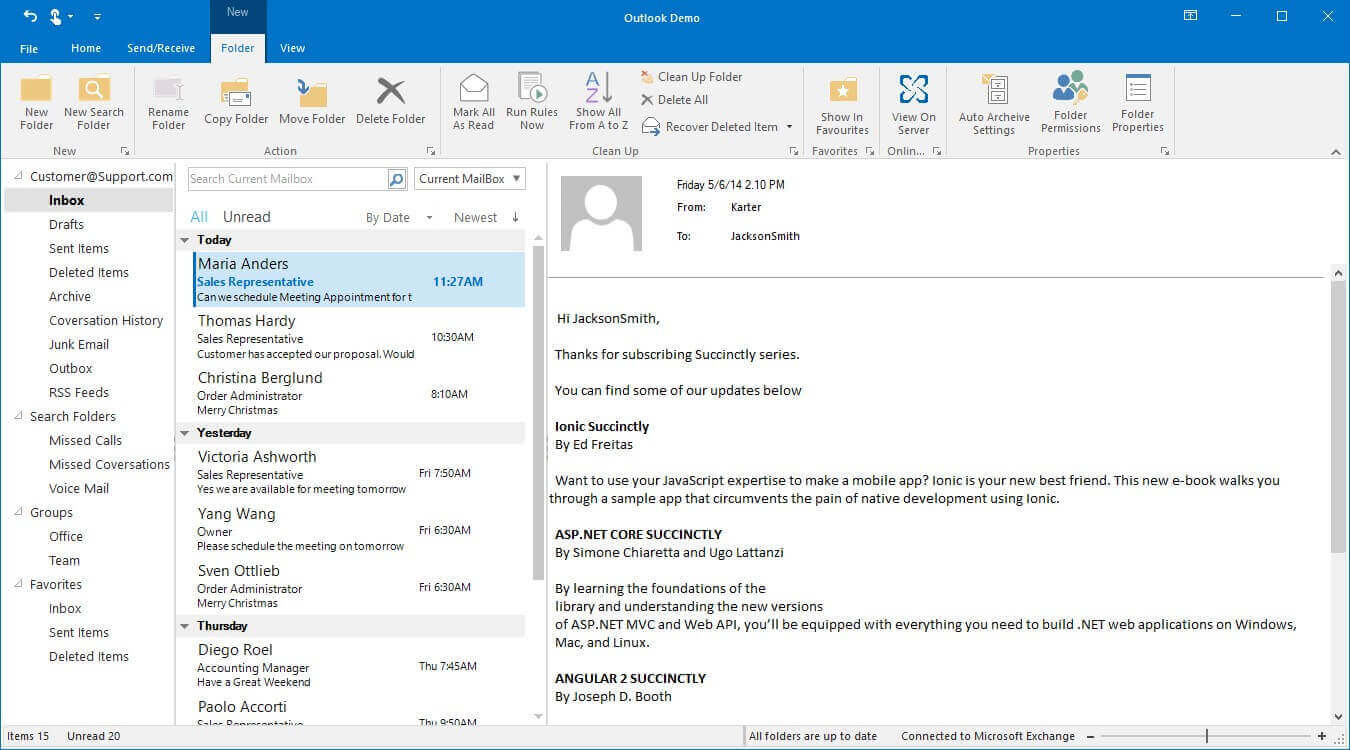Click the Run Rules Now icon
The width and height of the screenshot is (1350, 750).
[x=532, y=88]
